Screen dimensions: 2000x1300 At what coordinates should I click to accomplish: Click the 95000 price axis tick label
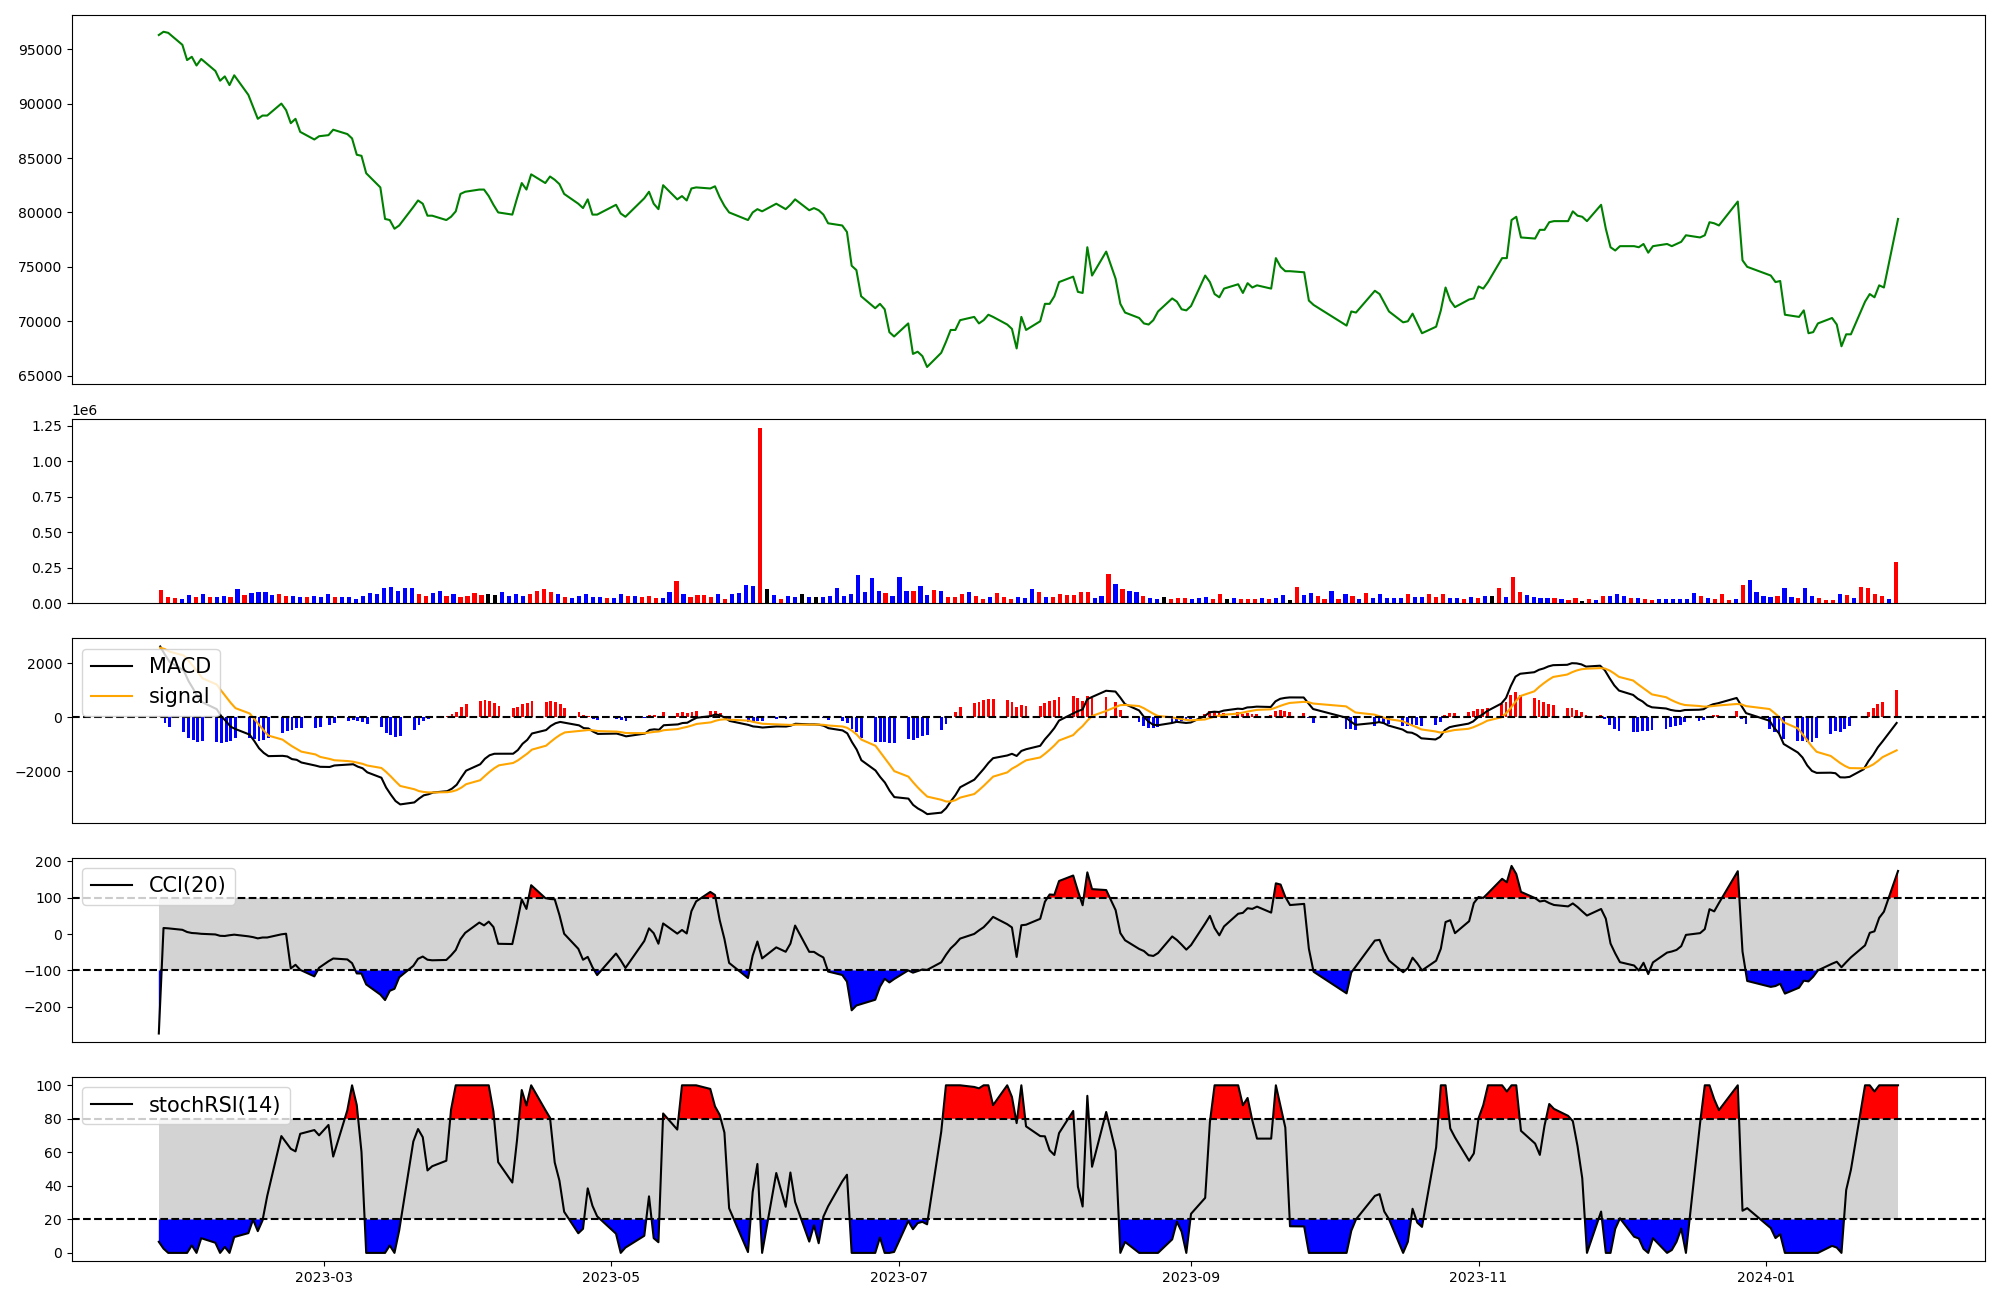41,50
